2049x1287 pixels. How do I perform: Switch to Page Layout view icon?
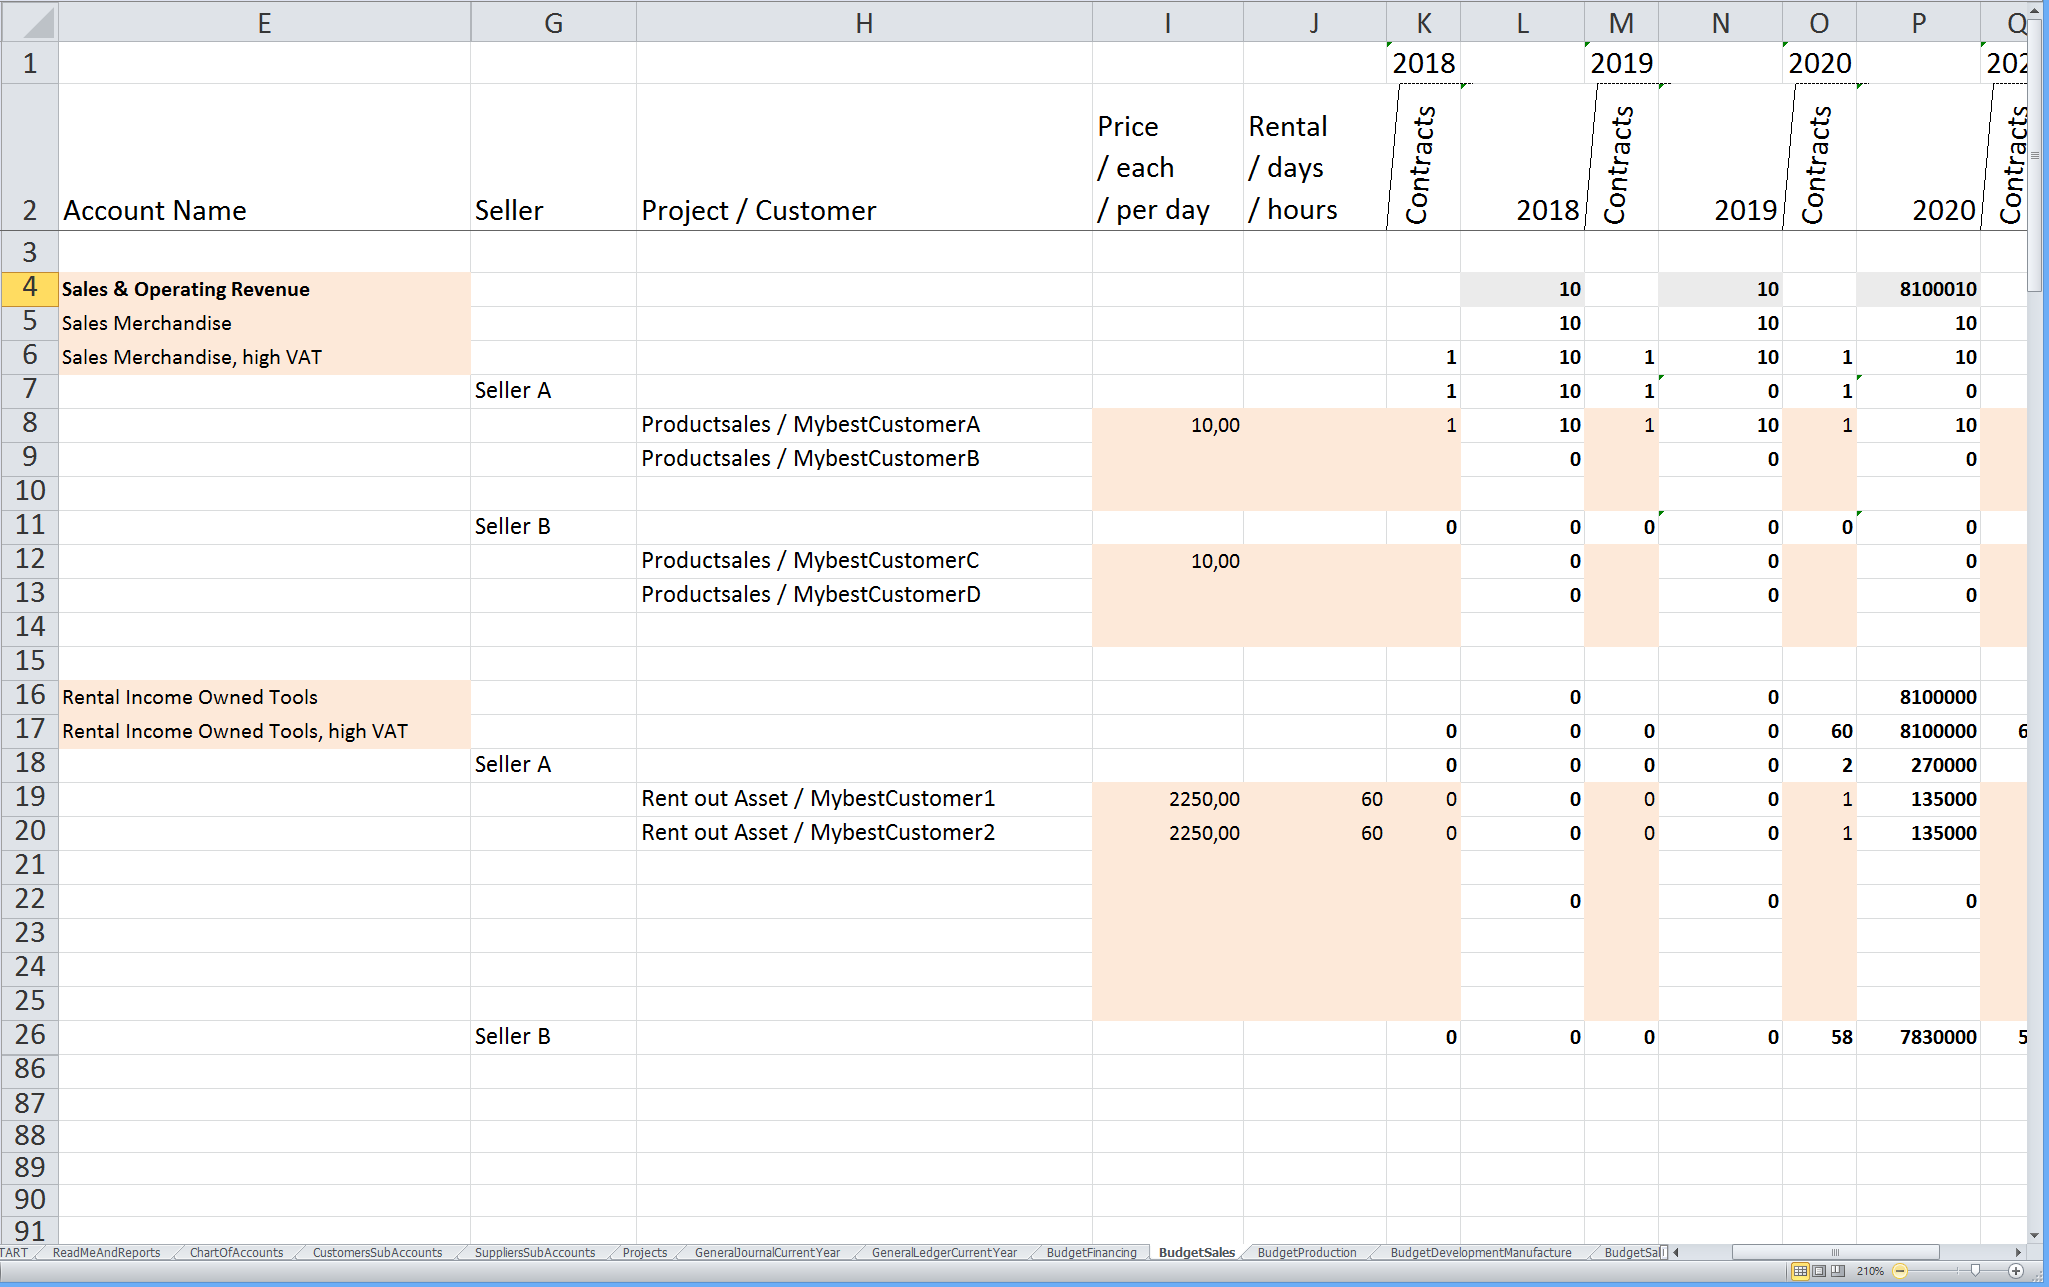[1819, 1271]
